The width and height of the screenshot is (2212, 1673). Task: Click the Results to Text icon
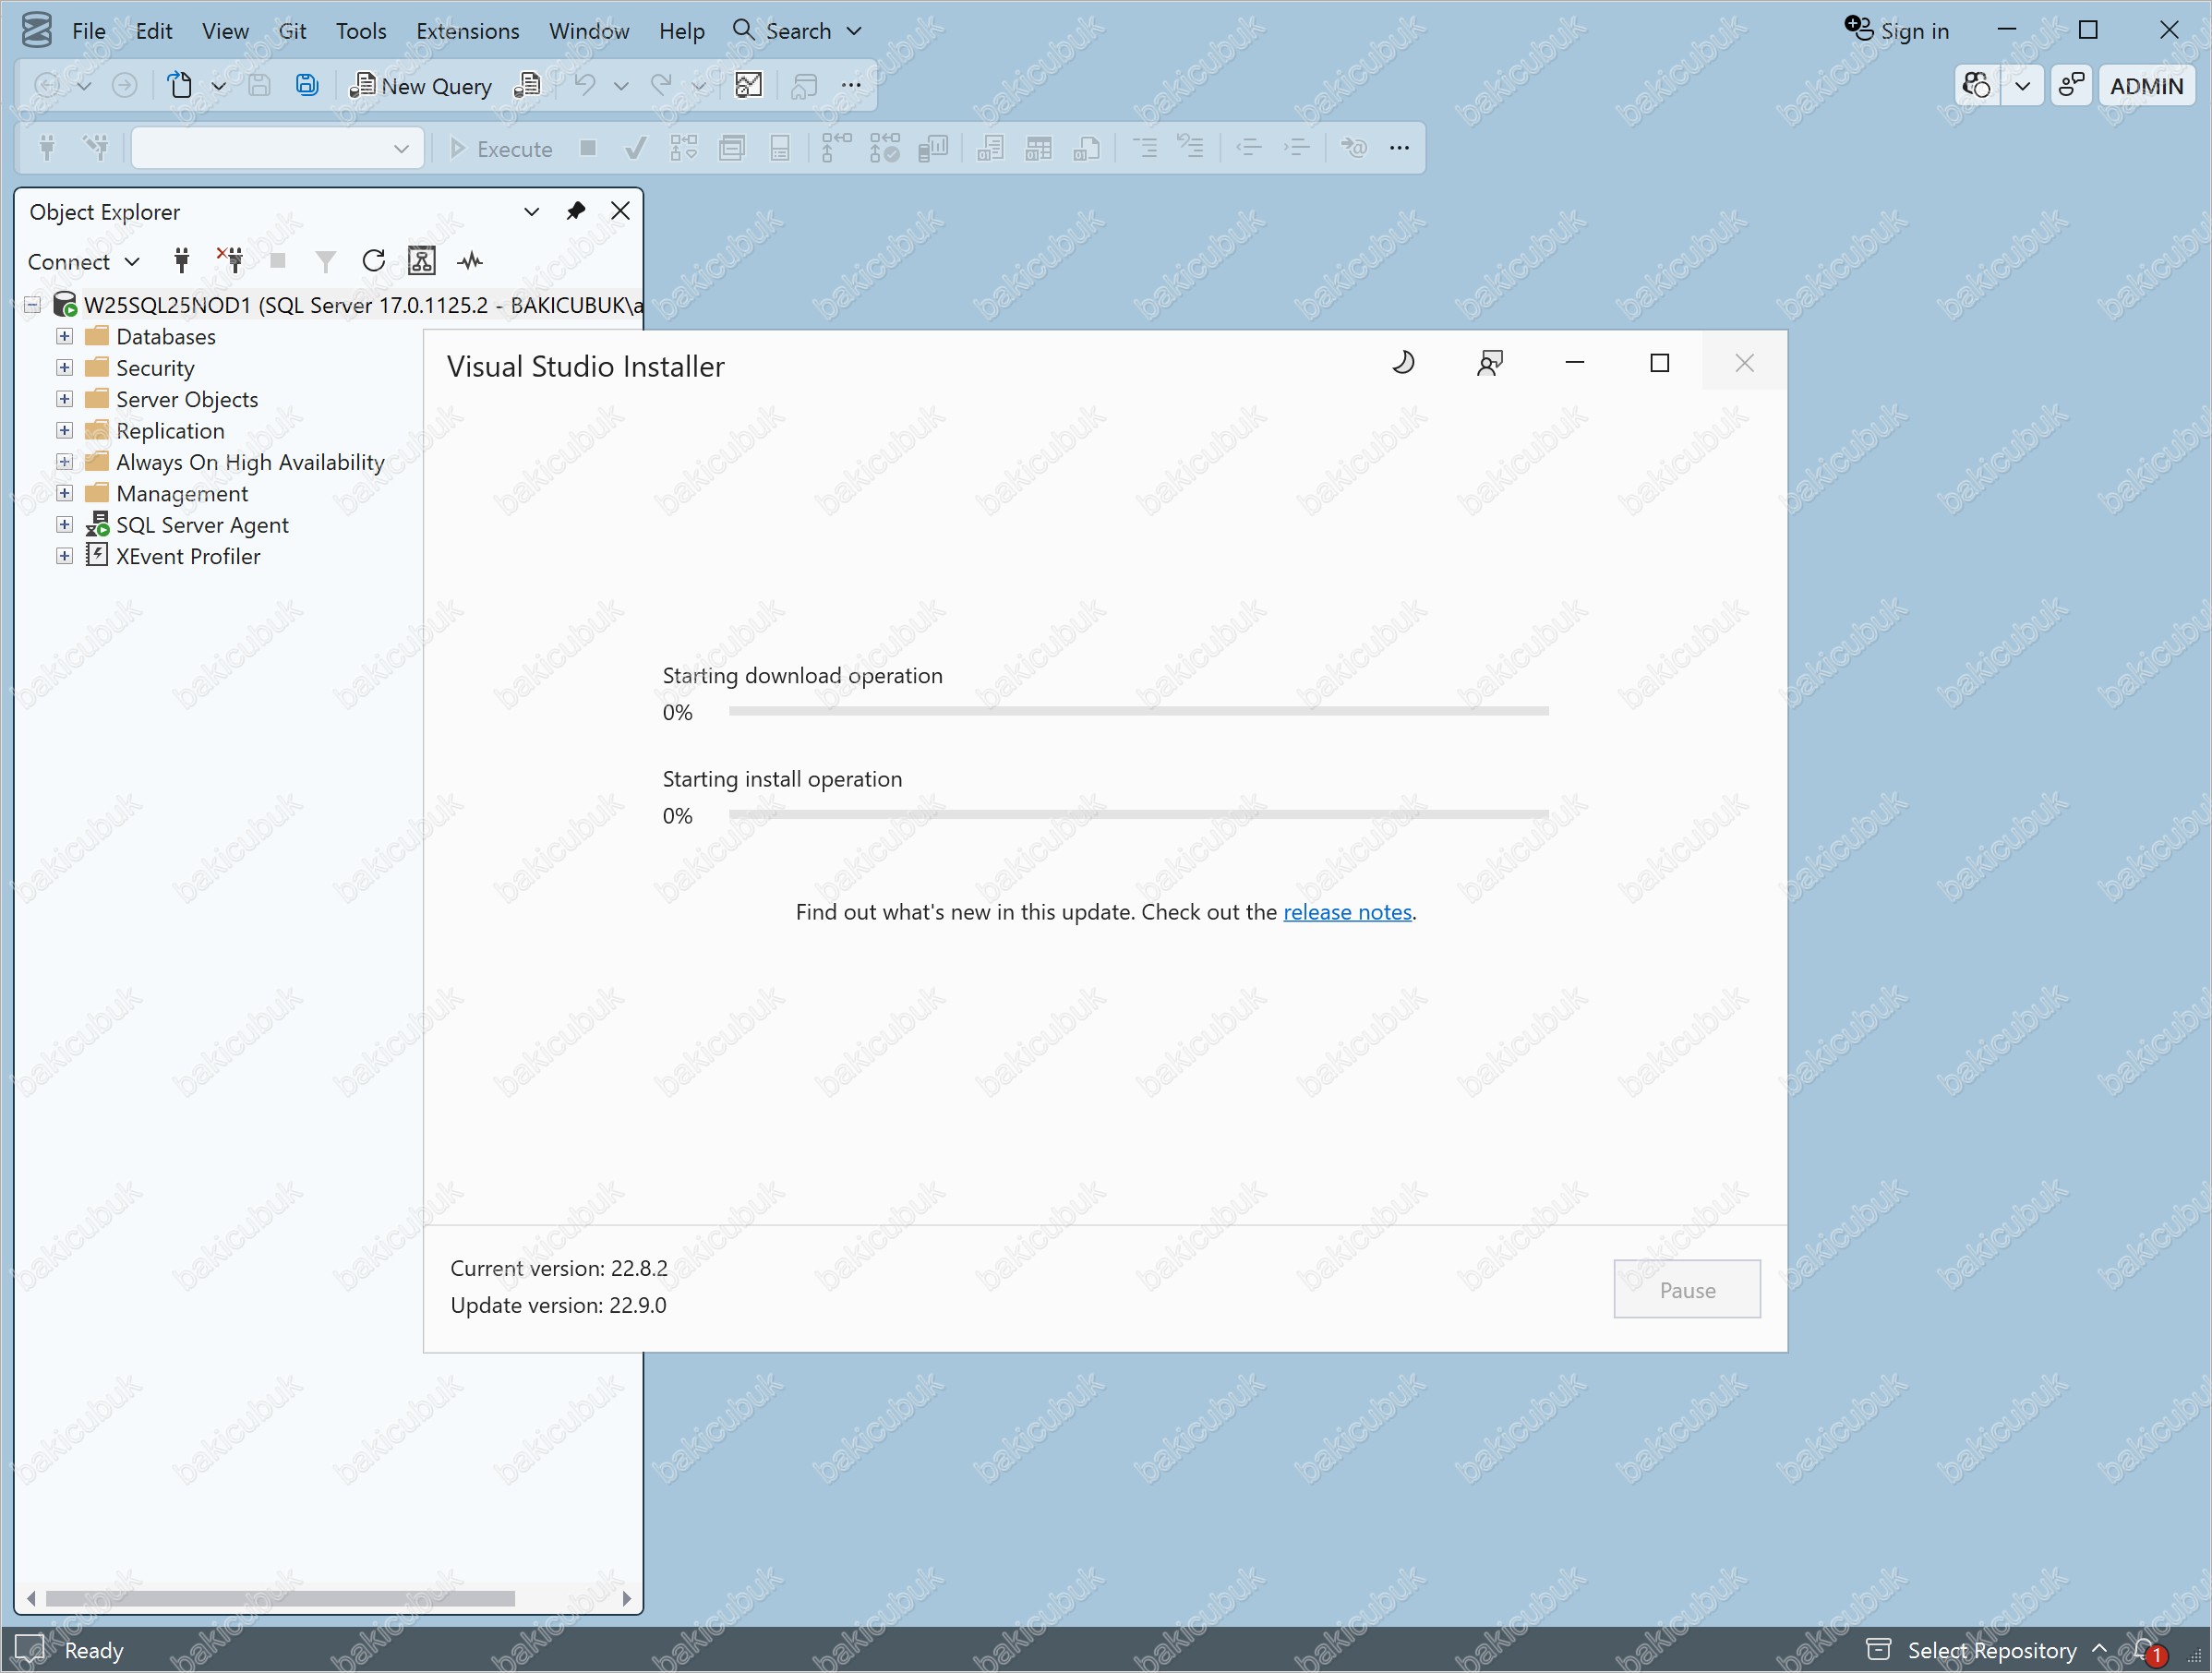pos(991,148)
